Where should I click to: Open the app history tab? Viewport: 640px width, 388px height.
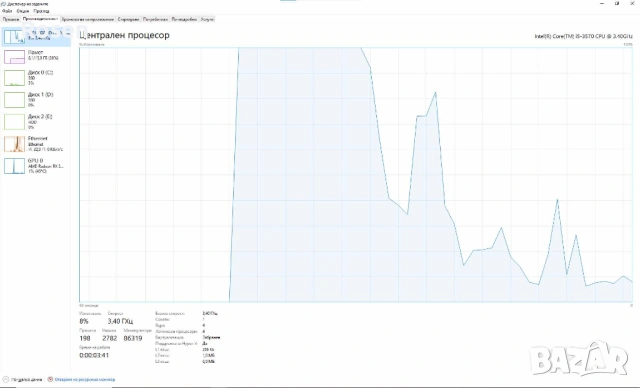tap(88, 19)
